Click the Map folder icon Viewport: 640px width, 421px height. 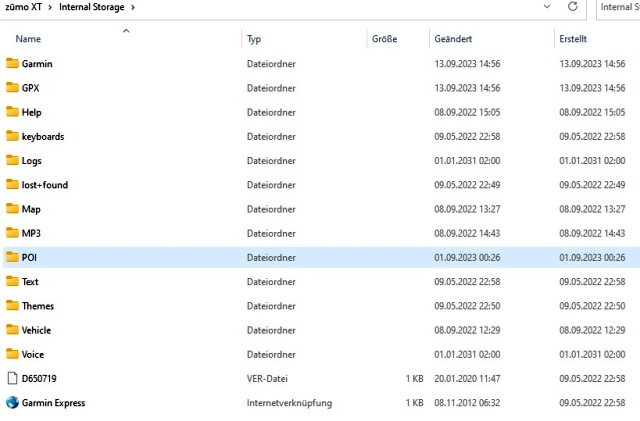(12, 209)
